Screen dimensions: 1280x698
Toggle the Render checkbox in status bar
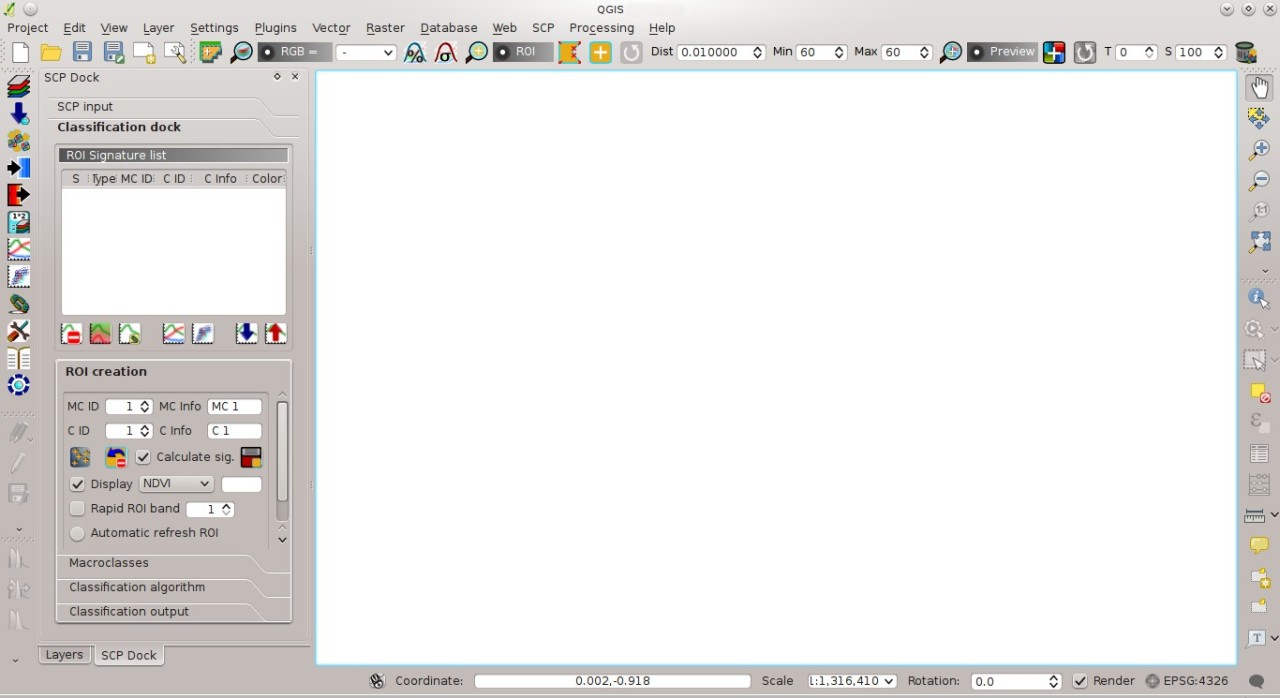pyautogui.click(x=1080, y=681)
